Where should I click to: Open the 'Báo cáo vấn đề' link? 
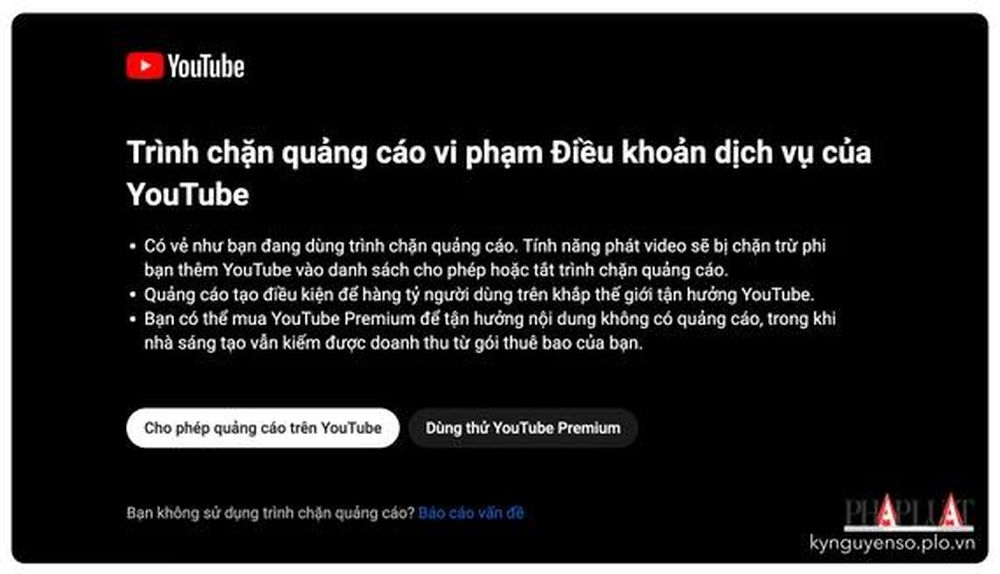(471, 513)
